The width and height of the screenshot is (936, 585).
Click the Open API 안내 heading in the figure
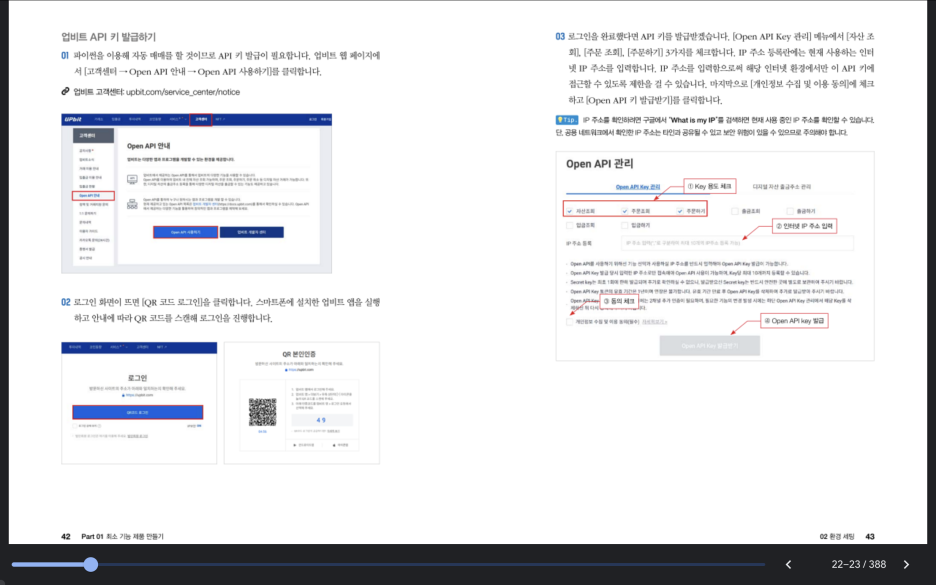pos(149,146)
